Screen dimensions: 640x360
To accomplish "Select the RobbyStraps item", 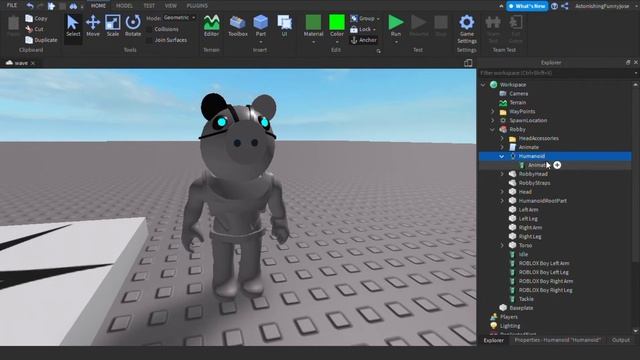I will coord(534,183).
